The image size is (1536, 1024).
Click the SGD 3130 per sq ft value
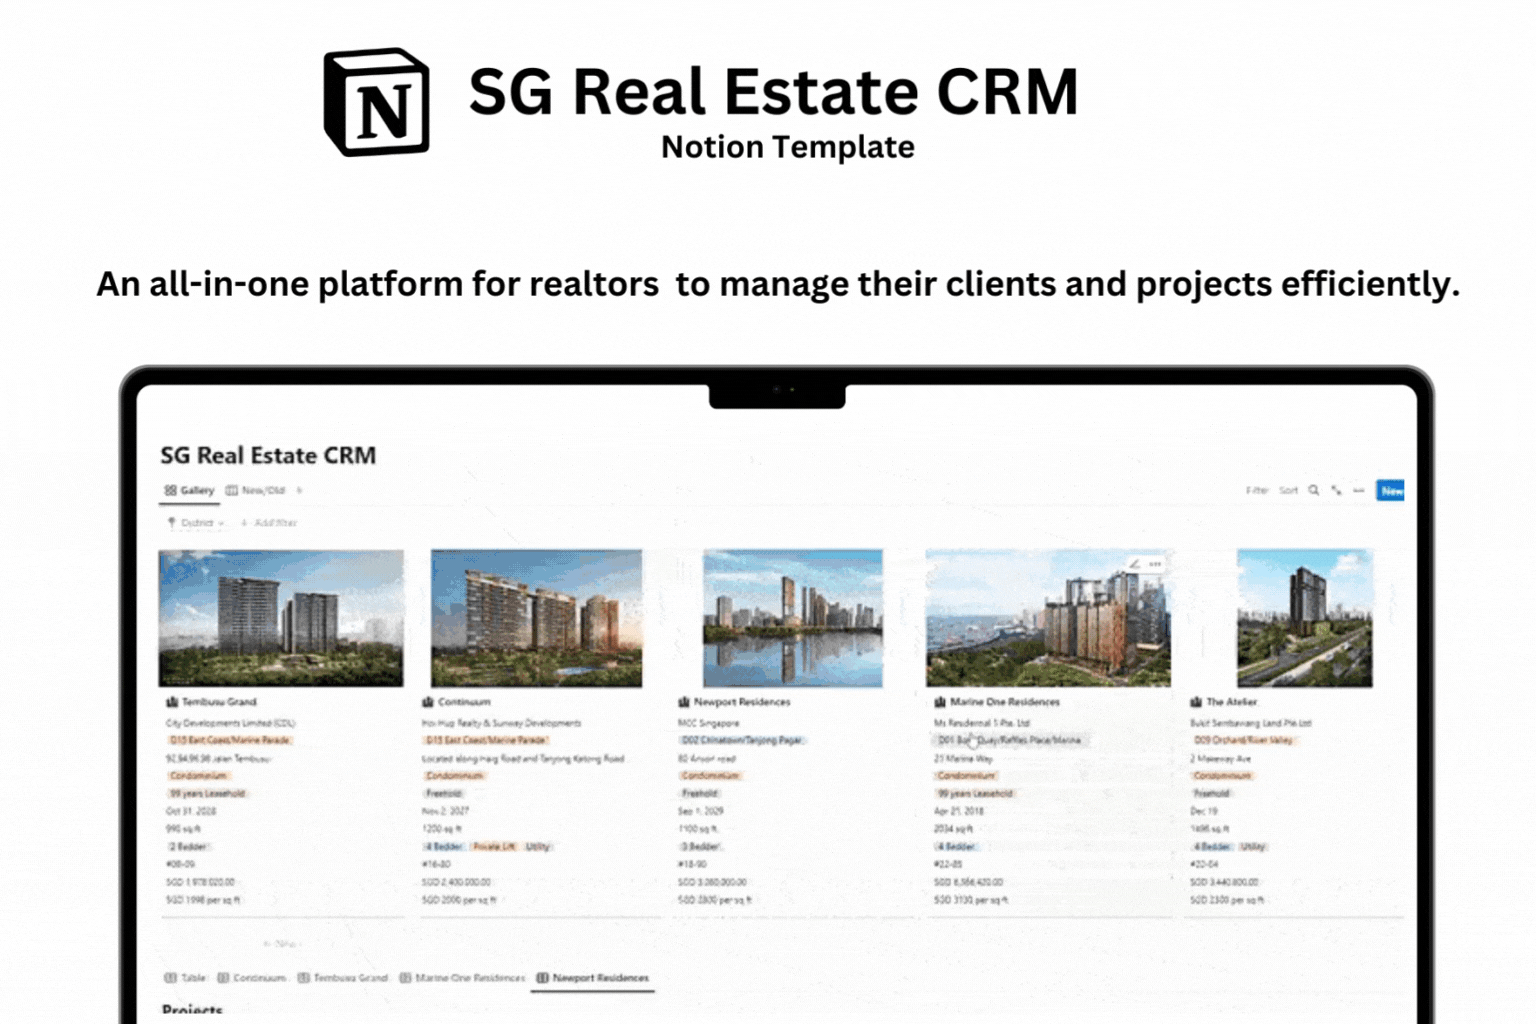(x=971, y=899)
